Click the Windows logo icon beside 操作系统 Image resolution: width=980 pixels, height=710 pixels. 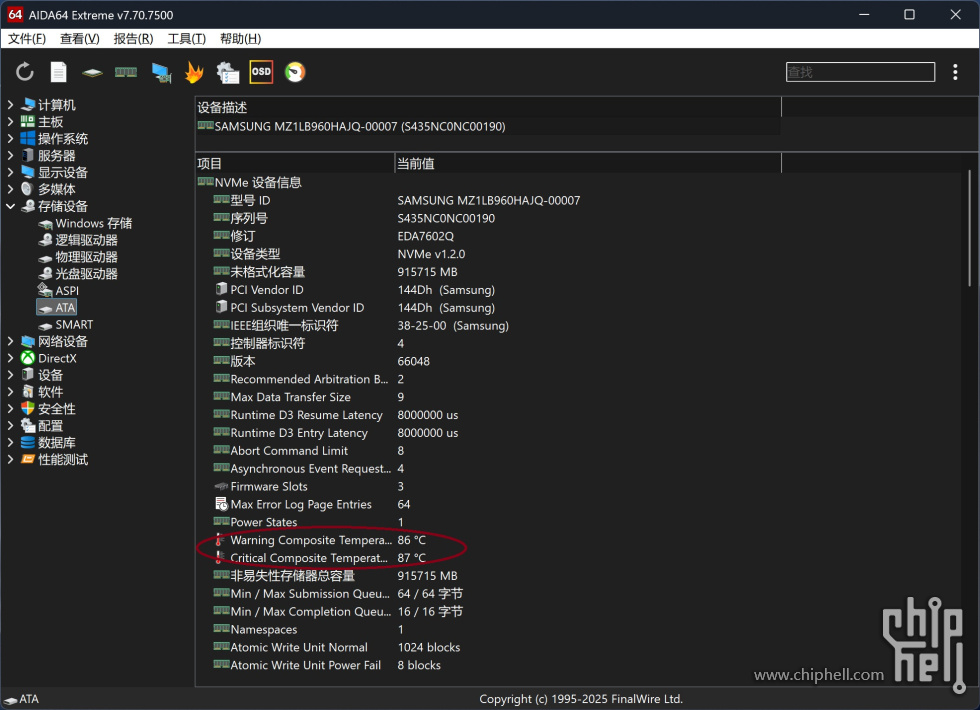click(28, 138)
